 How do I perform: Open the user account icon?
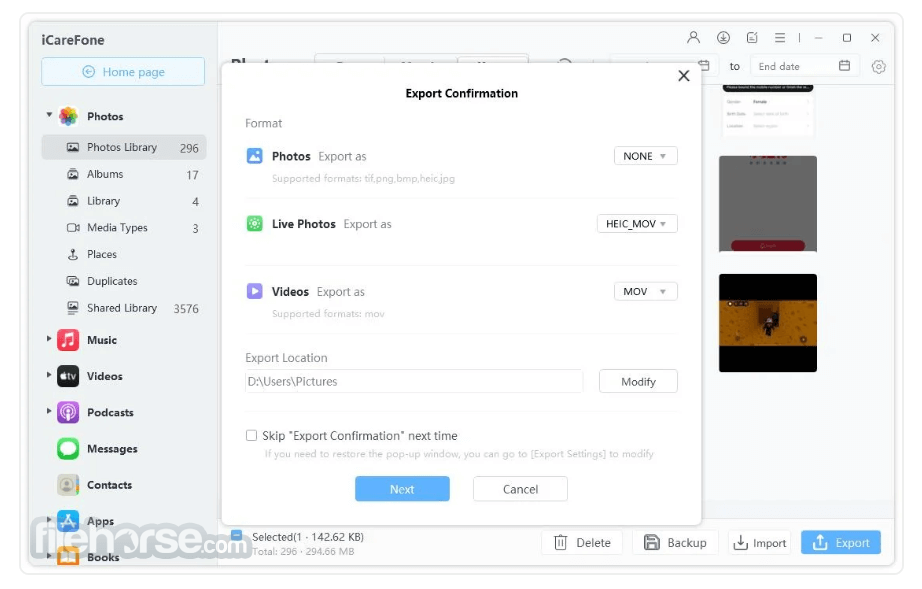pos(693,38)
